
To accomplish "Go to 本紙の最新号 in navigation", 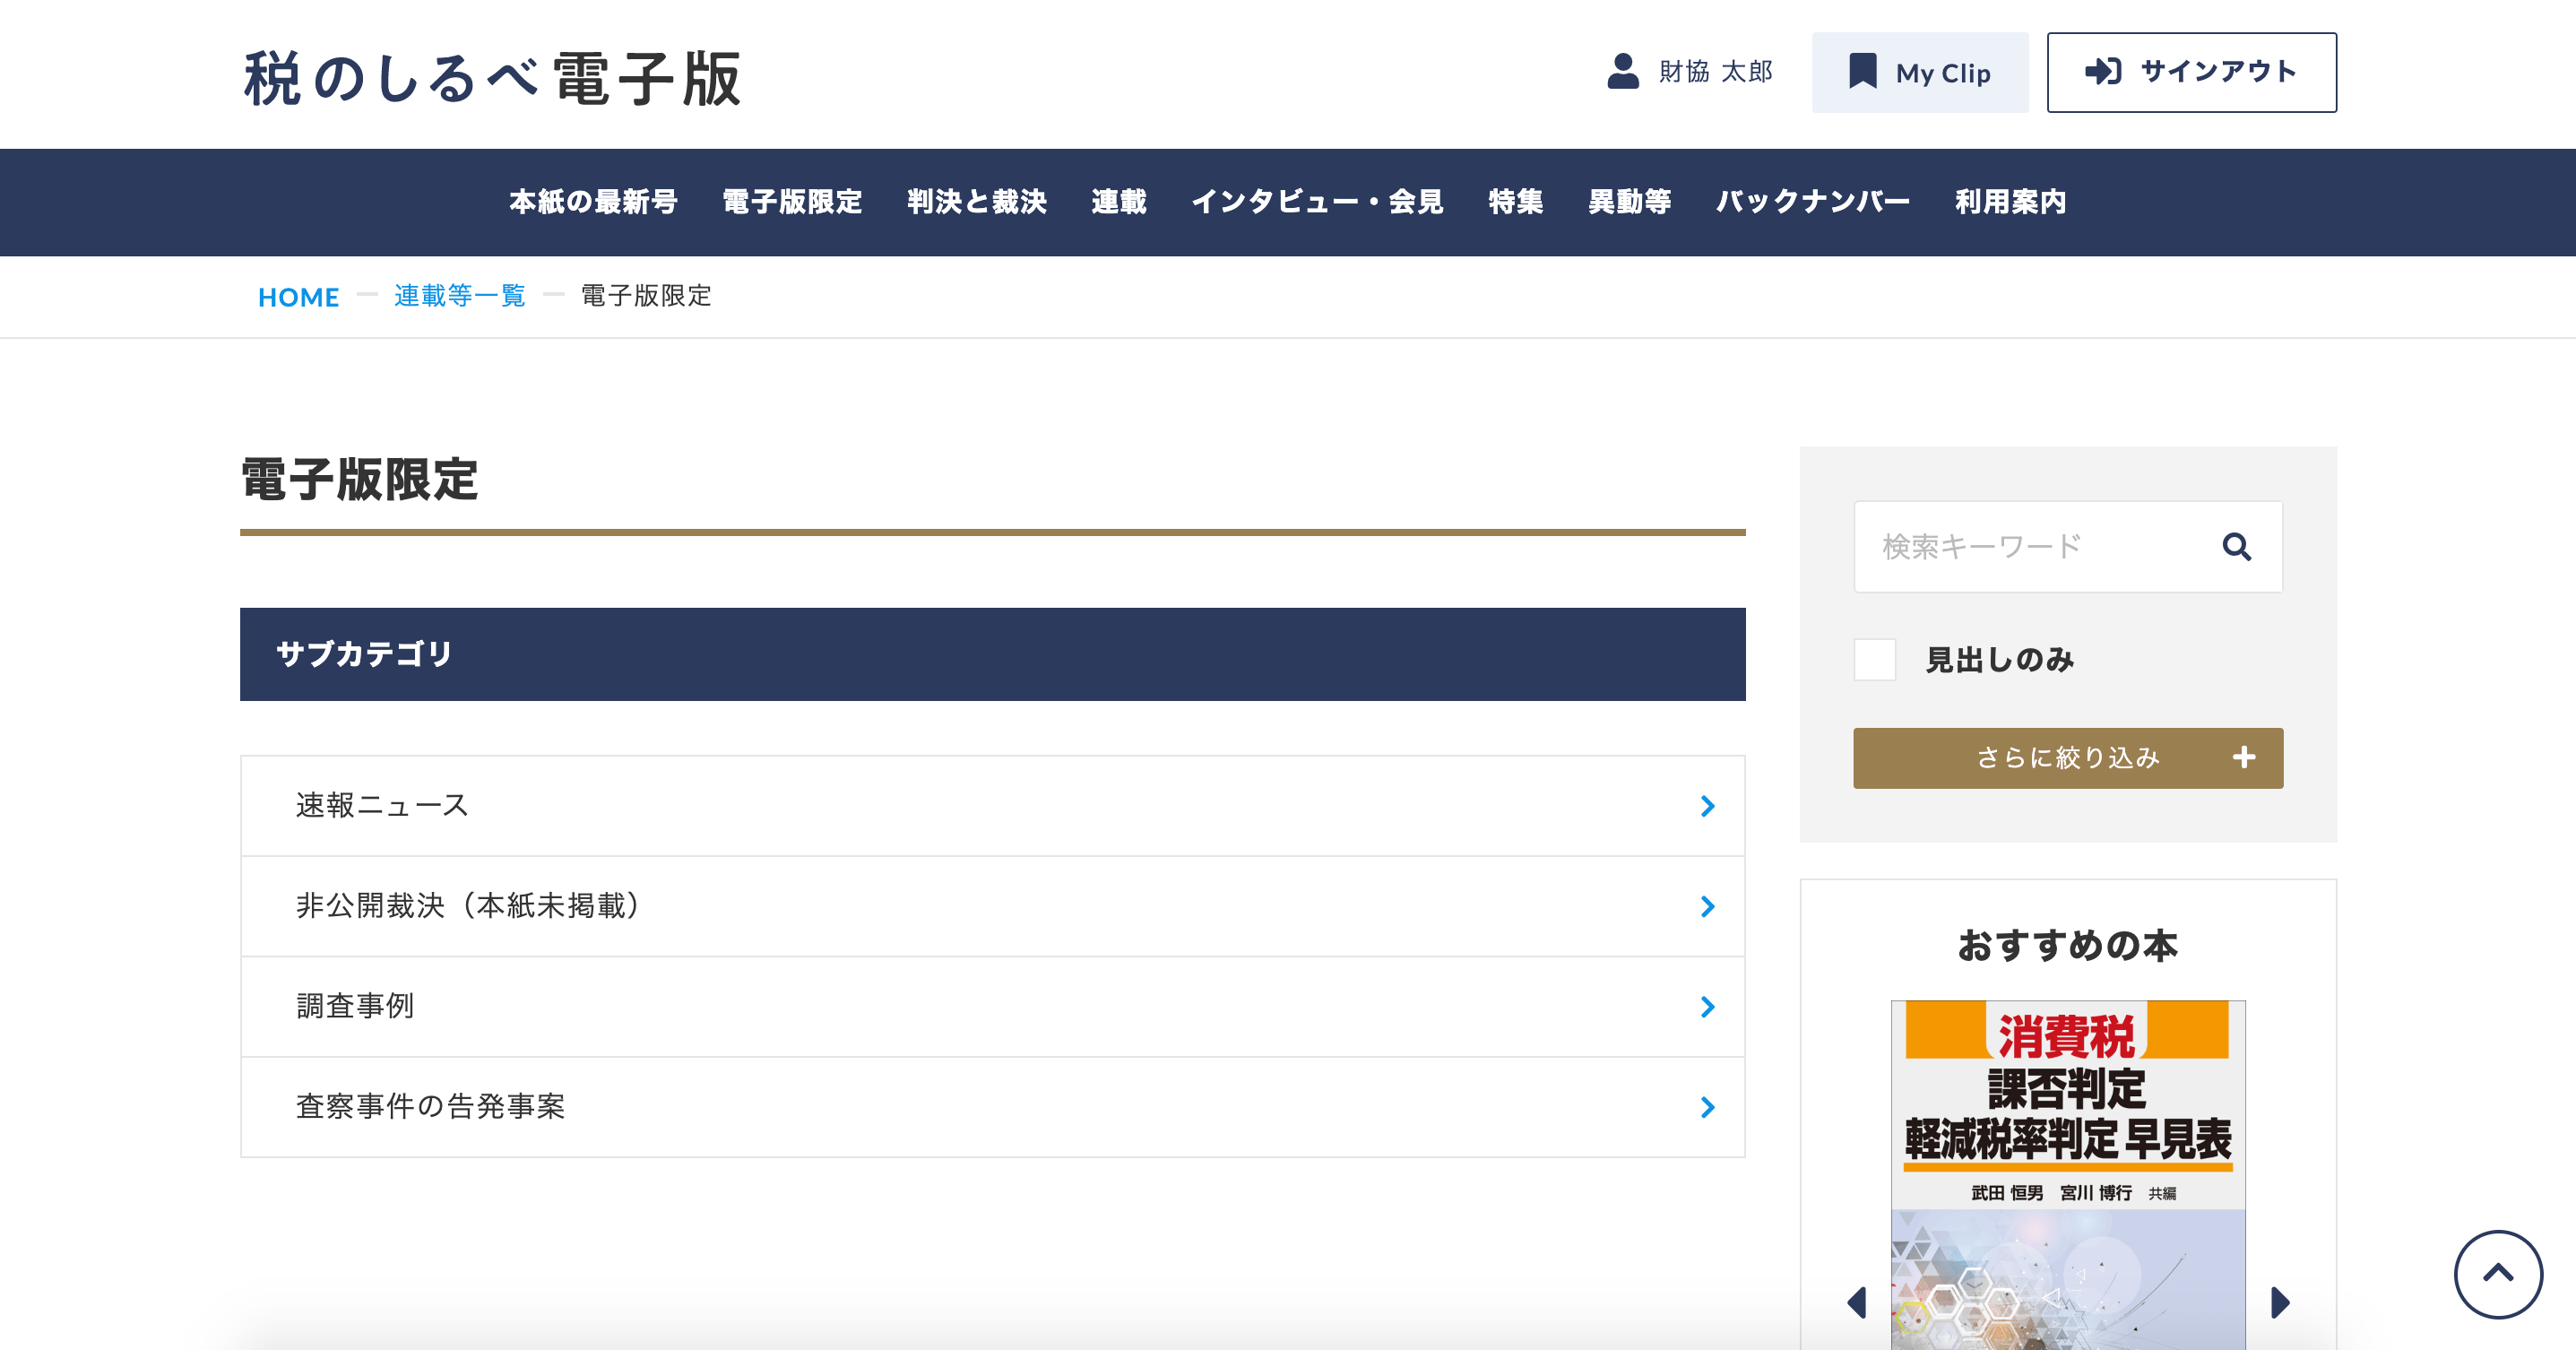I will [x=593, y=202].
